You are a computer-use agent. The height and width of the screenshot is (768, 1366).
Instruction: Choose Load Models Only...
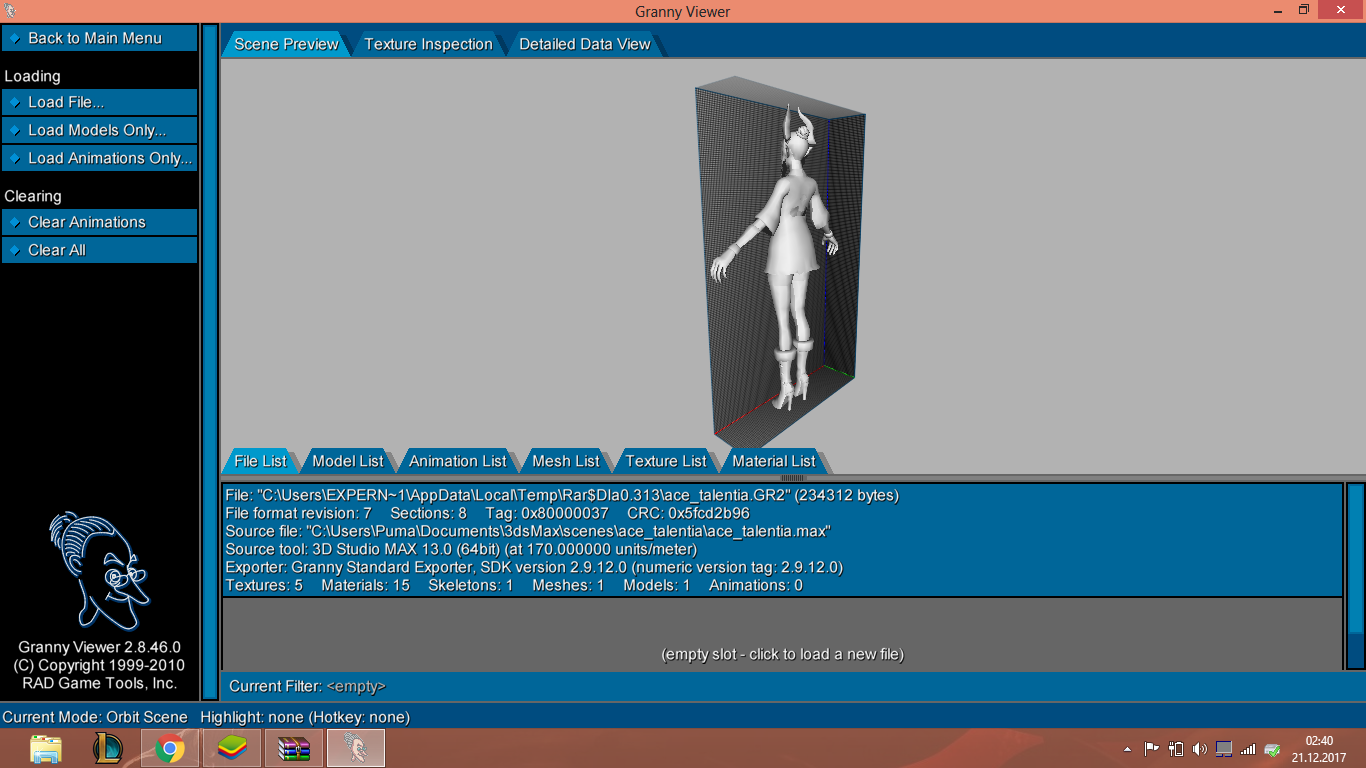tap(100, 130)
